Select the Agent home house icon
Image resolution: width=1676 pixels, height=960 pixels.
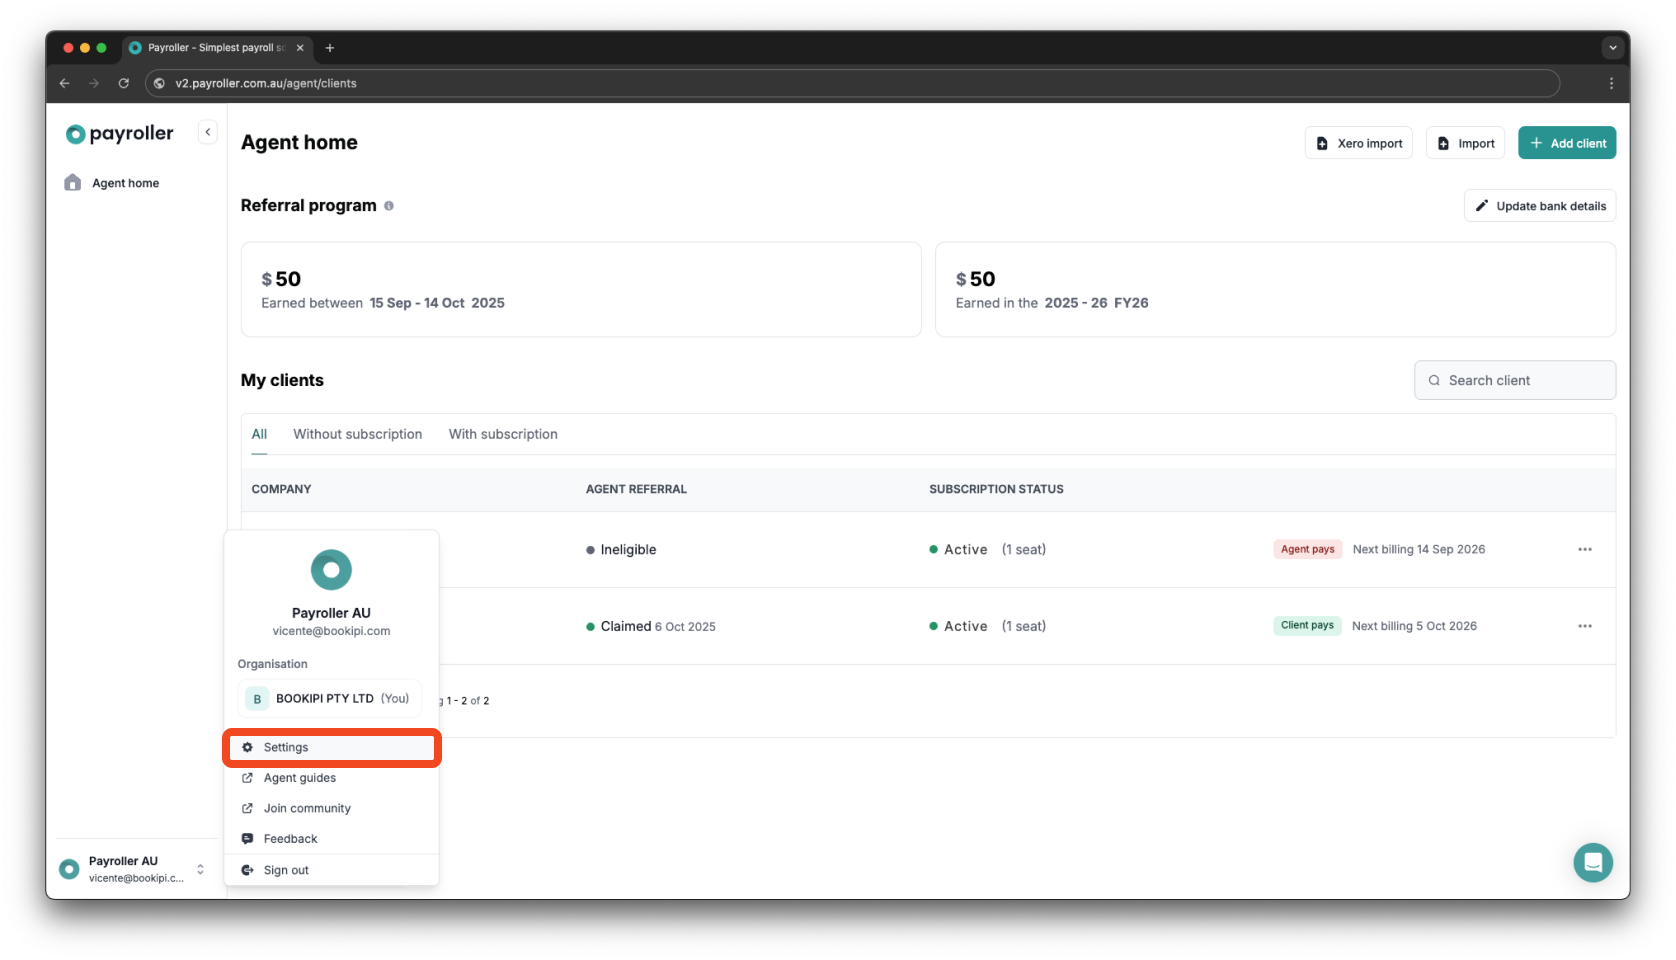pyautogui.click(x=72, y=182)
